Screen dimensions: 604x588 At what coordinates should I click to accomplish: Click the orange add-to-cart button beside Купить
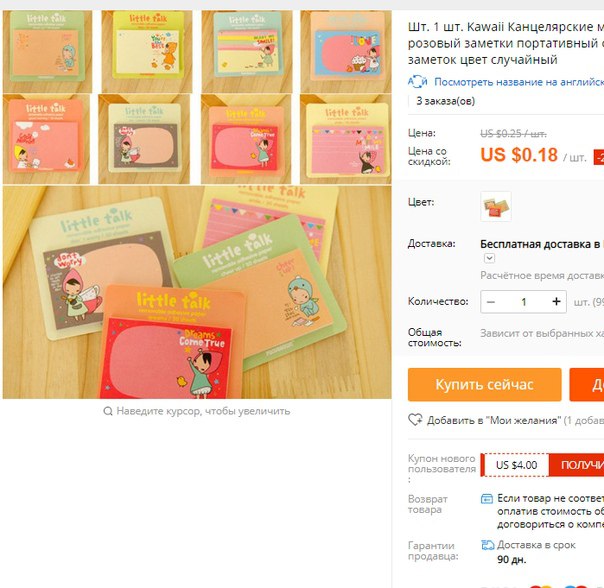(x=587, y=385)
